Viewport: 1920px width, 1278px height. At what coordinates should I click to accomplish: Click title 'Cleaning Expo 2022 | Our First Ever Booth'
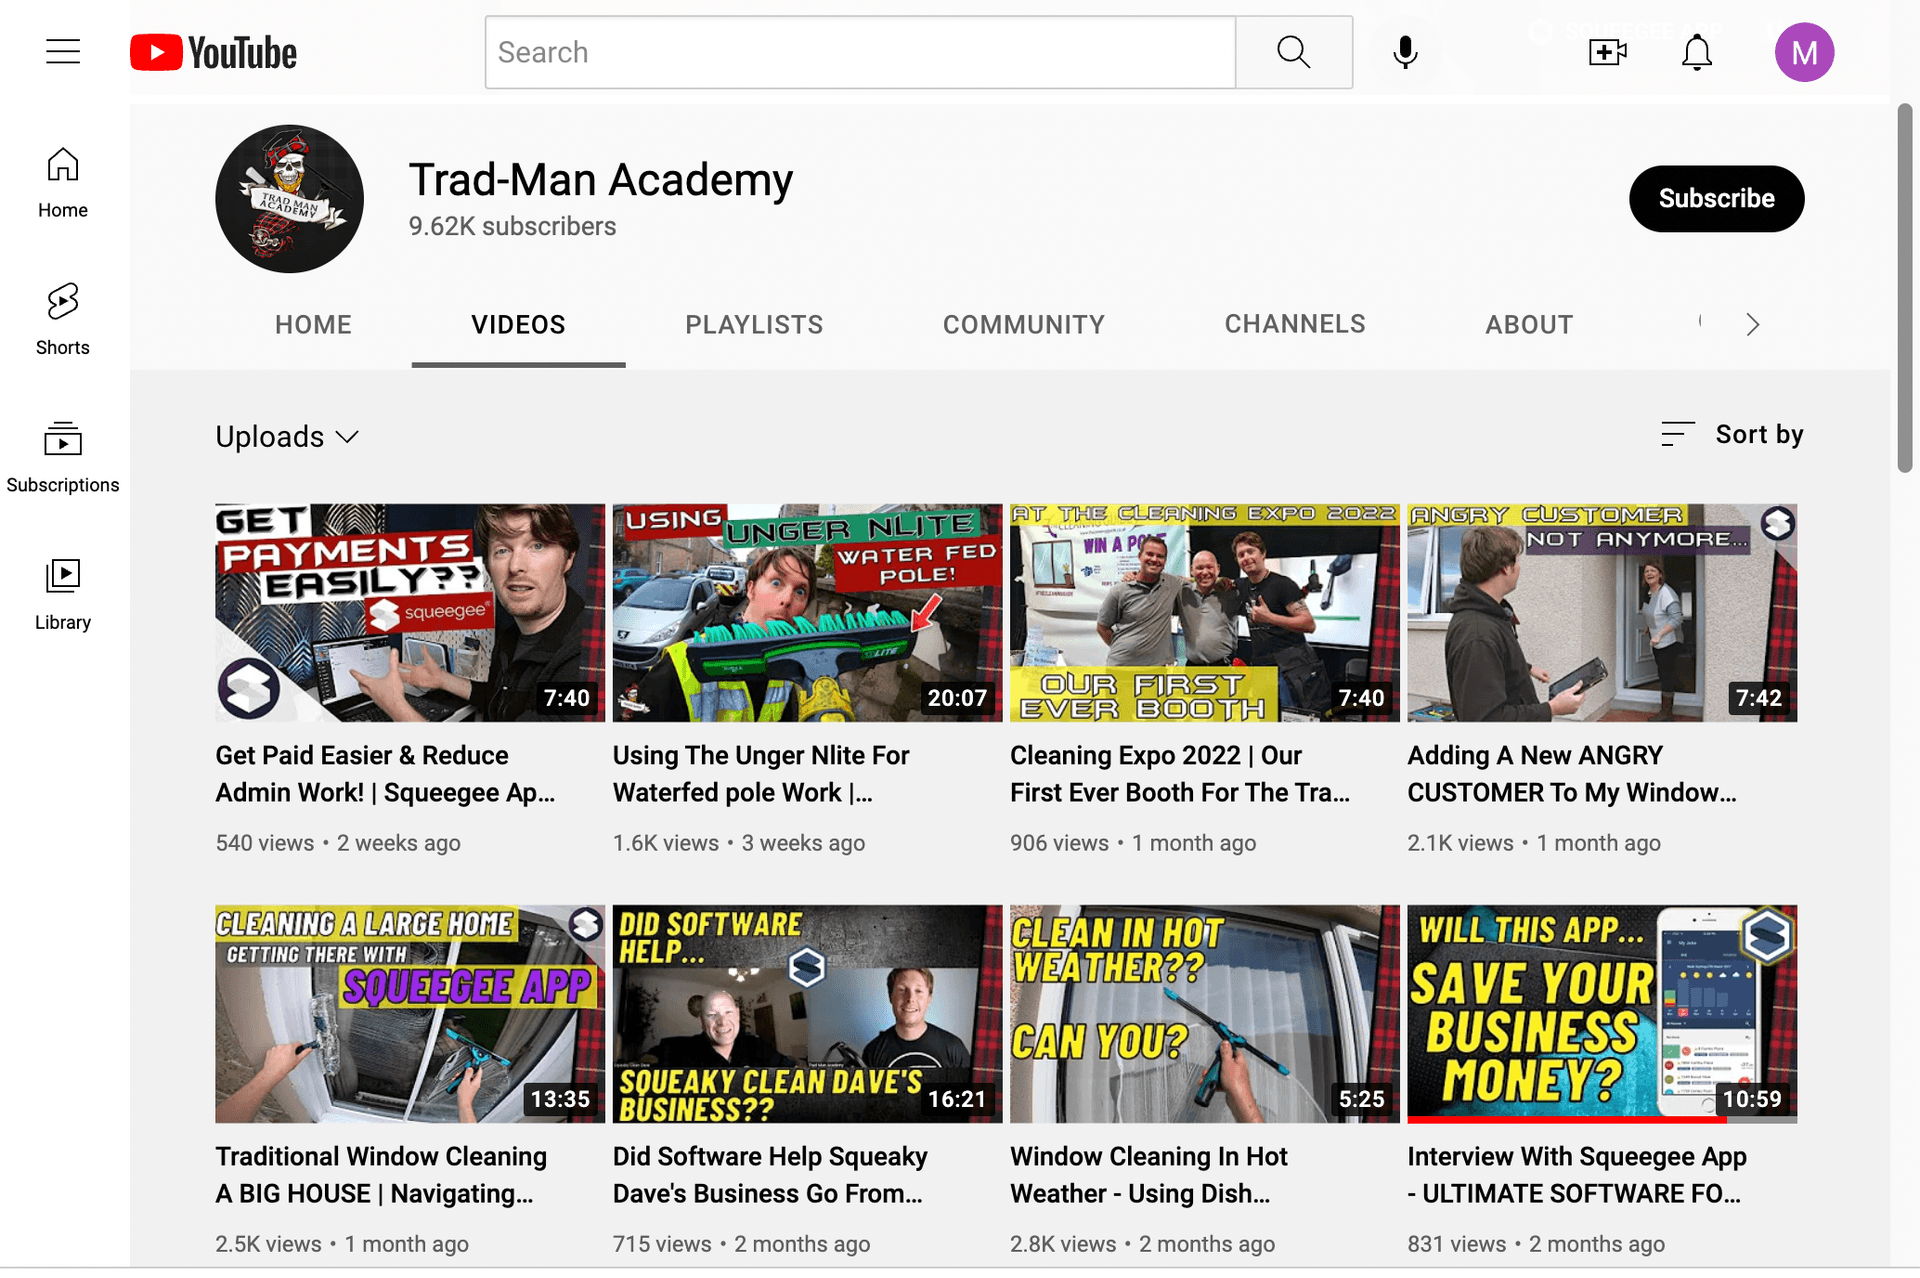(1180, 774)
